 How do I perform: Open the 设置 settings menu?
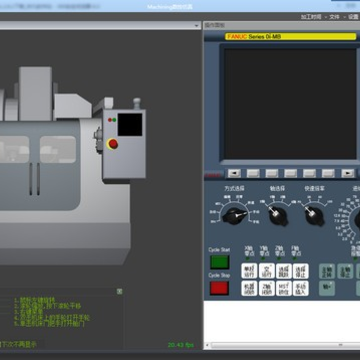353,17
